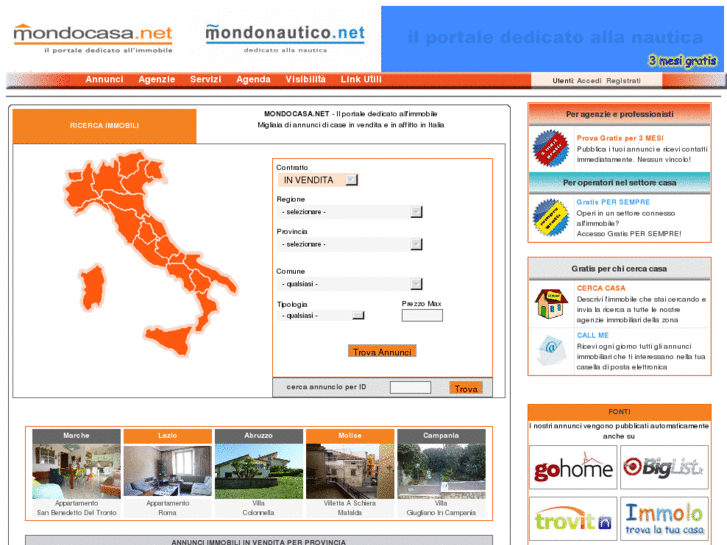
Task: Click the Cerca Casa house icon
Action: tap(551, 304)
